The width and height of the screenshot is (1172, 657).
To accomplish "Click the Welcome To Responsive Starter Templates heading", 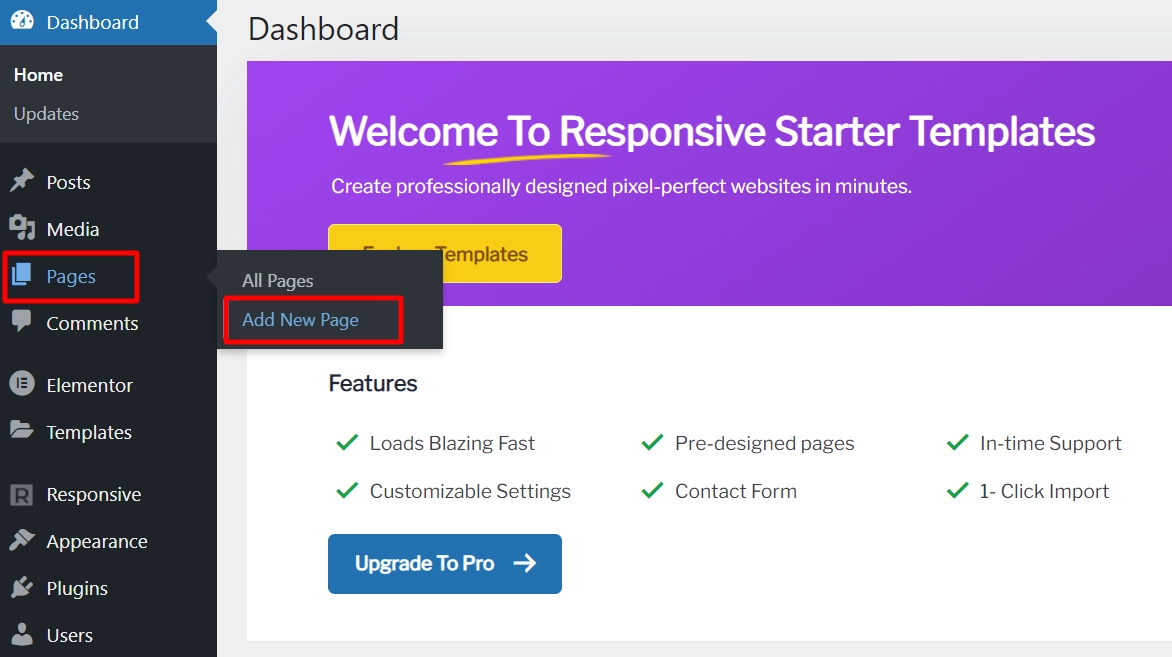I will [712, 132].
